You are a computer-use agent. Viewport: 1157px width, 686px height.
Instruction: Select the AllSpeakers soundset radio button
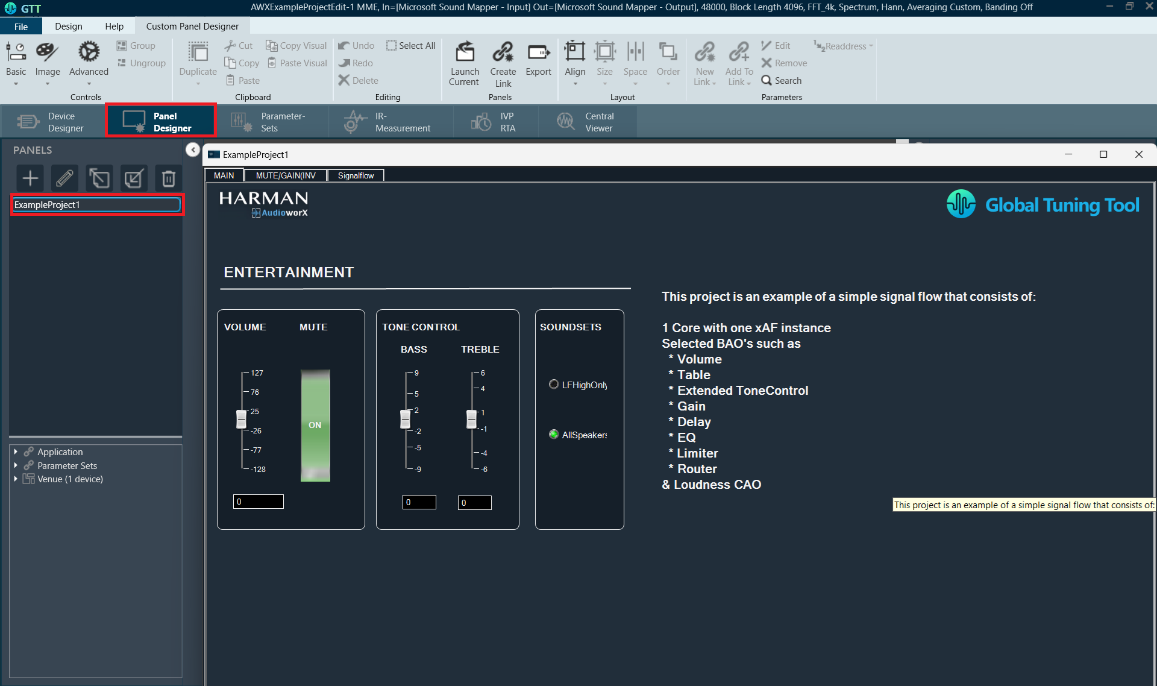pos(553,434)
